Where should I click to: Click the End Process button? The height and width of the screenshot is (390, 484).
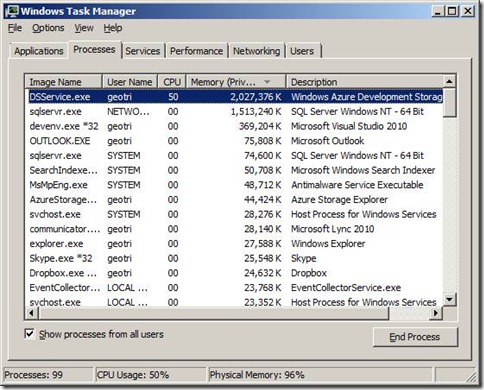tap(415, 337)
